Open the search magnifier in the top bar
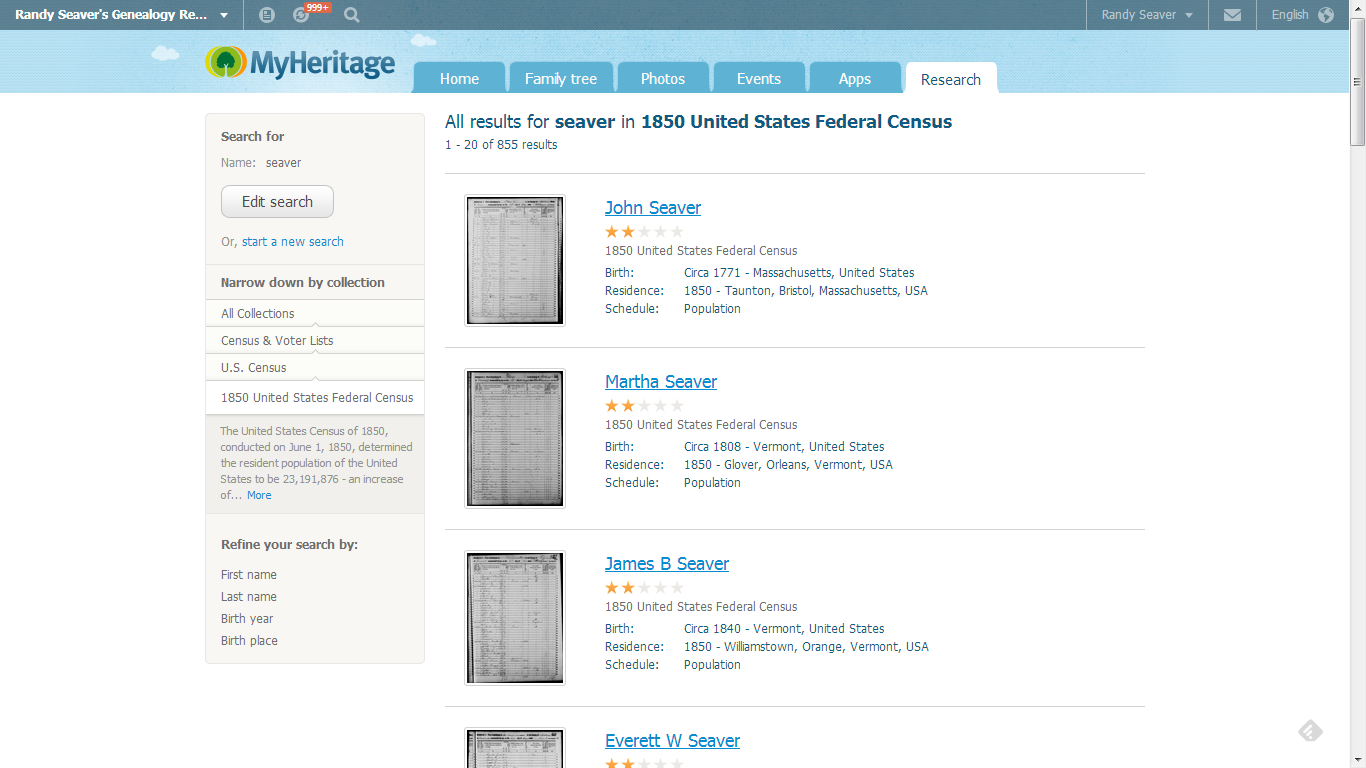Screen dimensions: 1366x768 click(x=350, y=15)
